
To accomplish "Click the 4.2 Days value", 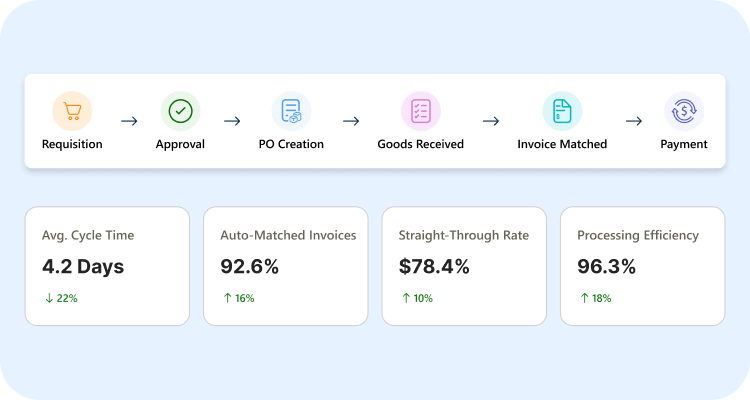I will (x=83, y=267).
